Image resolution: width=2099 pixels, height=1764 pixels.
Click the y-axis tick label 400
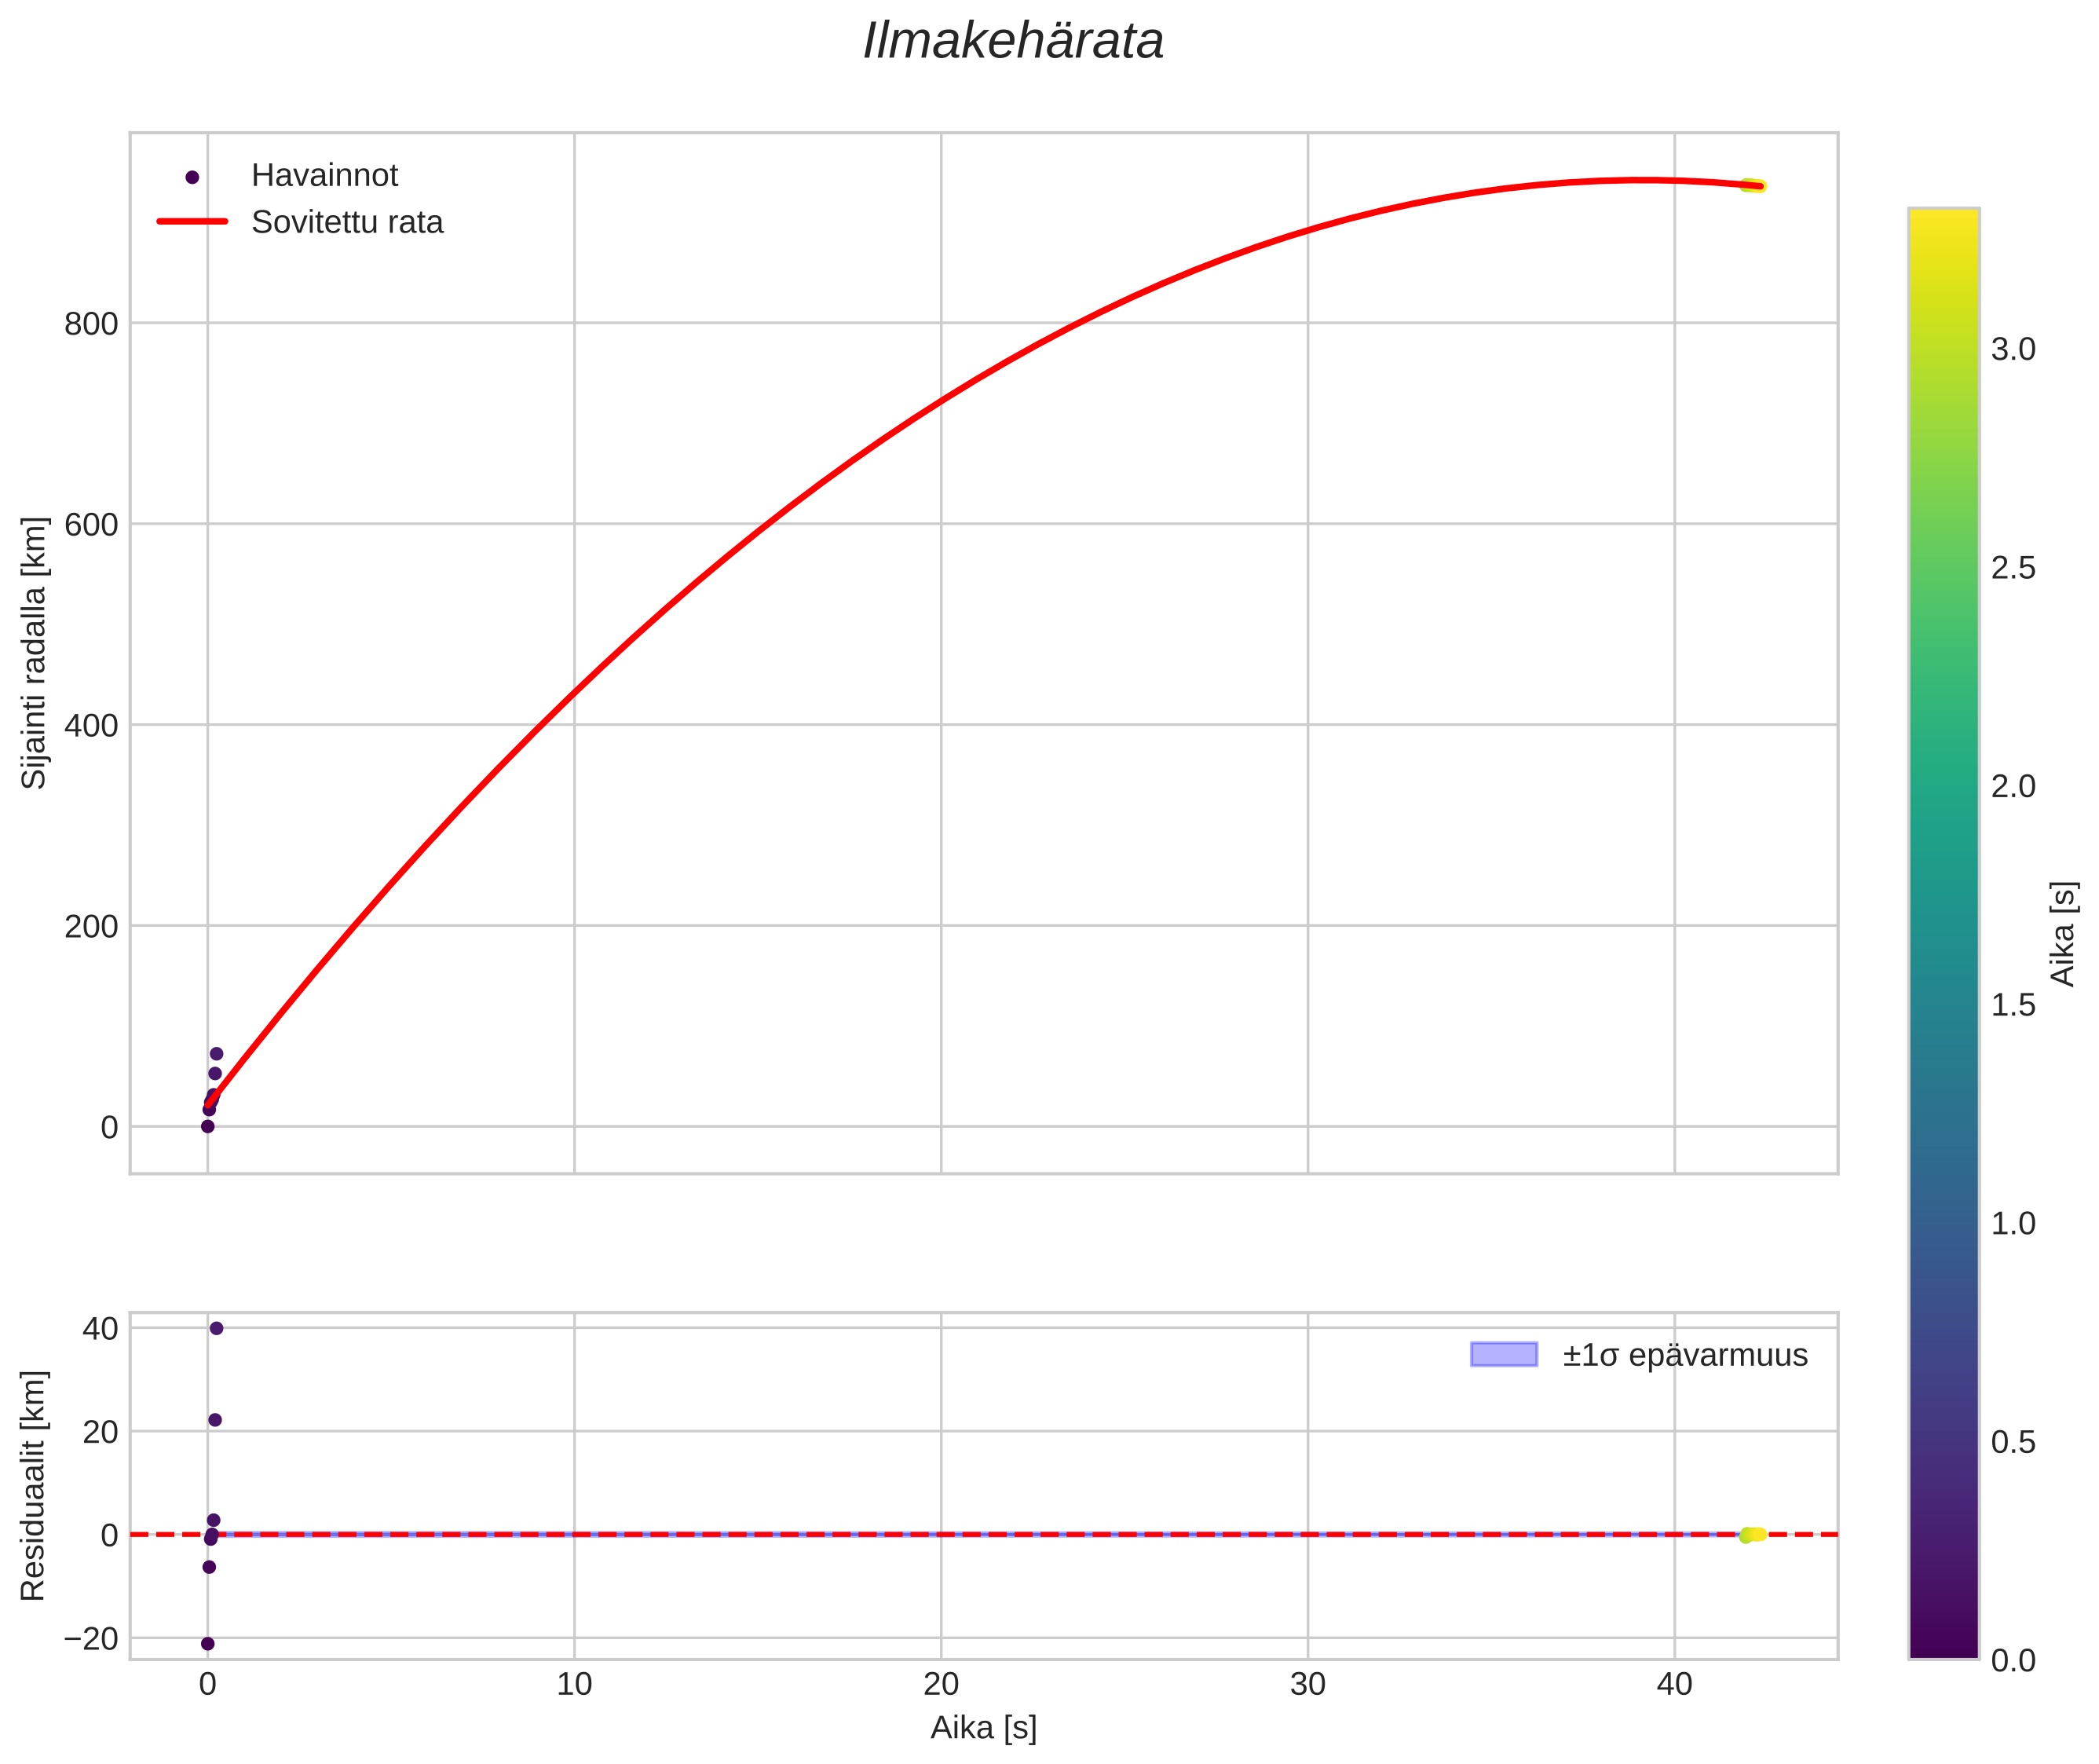91,726
